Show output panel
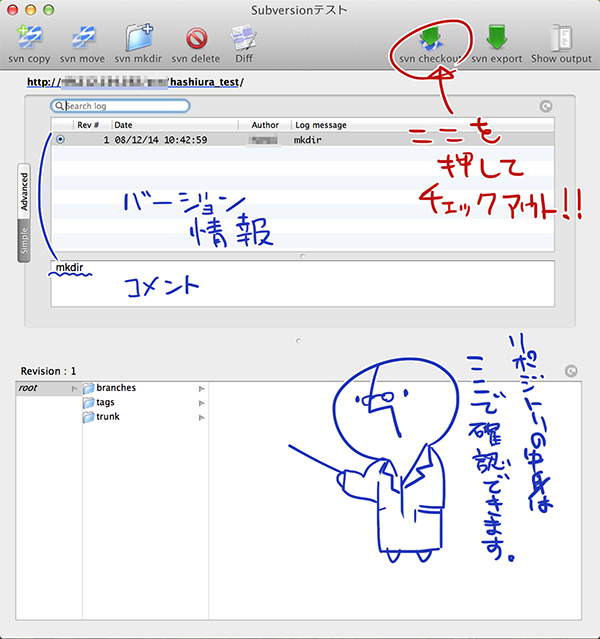 [x=561, y=38]
